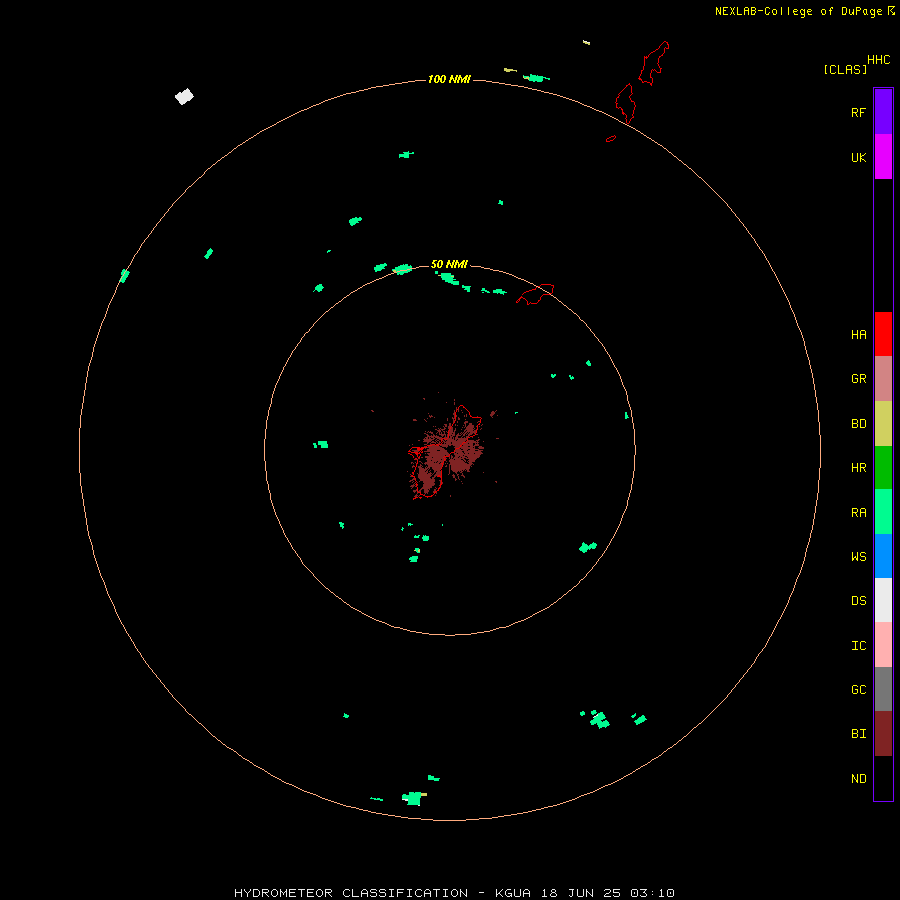The height and width of the screenshot is (900, 900).
Task: Click the brown biological echo at radar center
Action: click(x=447, y=449)
